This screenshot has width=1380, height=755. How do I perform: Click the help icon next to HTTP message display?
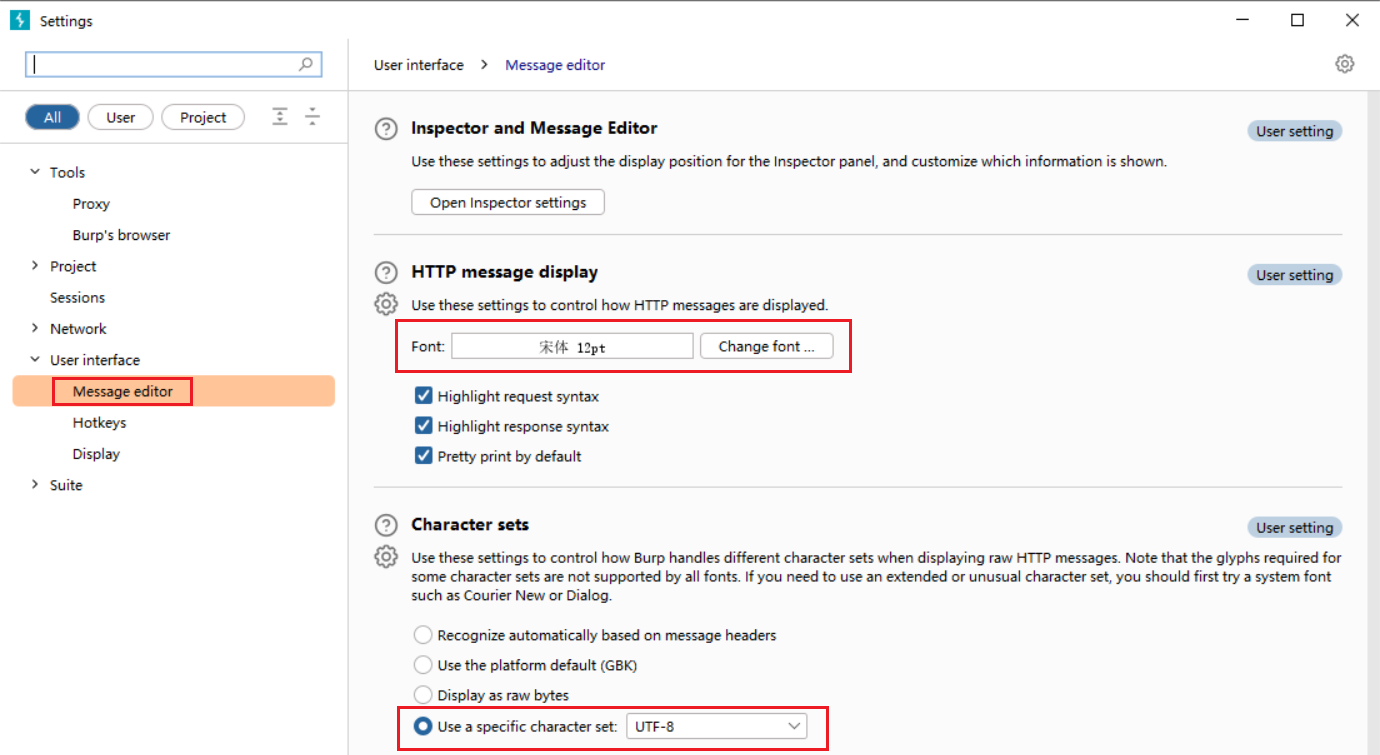385,273
